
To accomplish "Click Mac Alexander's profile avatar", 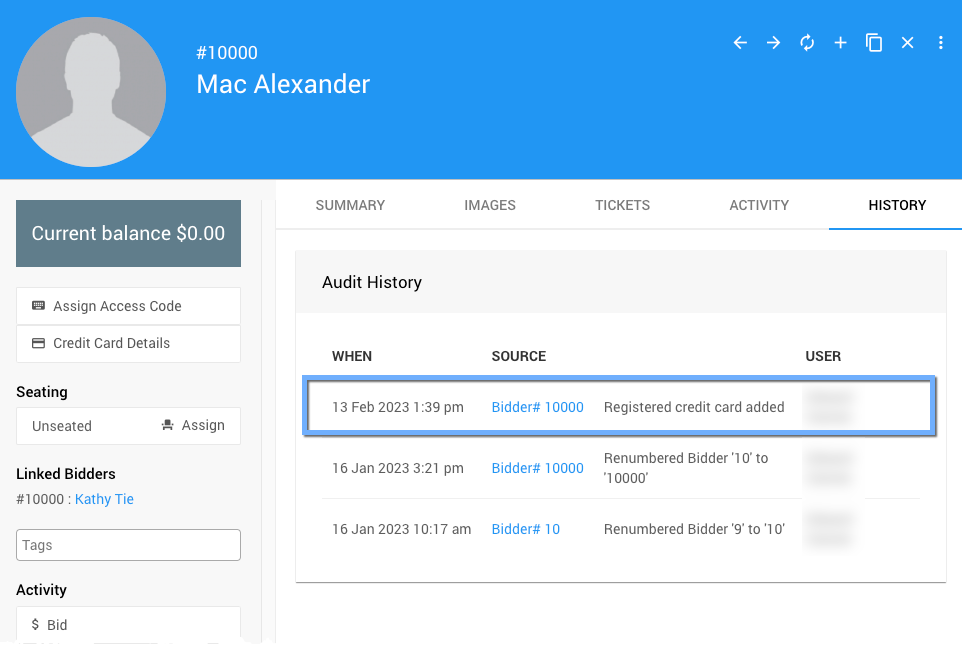I will (x=91, y=91).
